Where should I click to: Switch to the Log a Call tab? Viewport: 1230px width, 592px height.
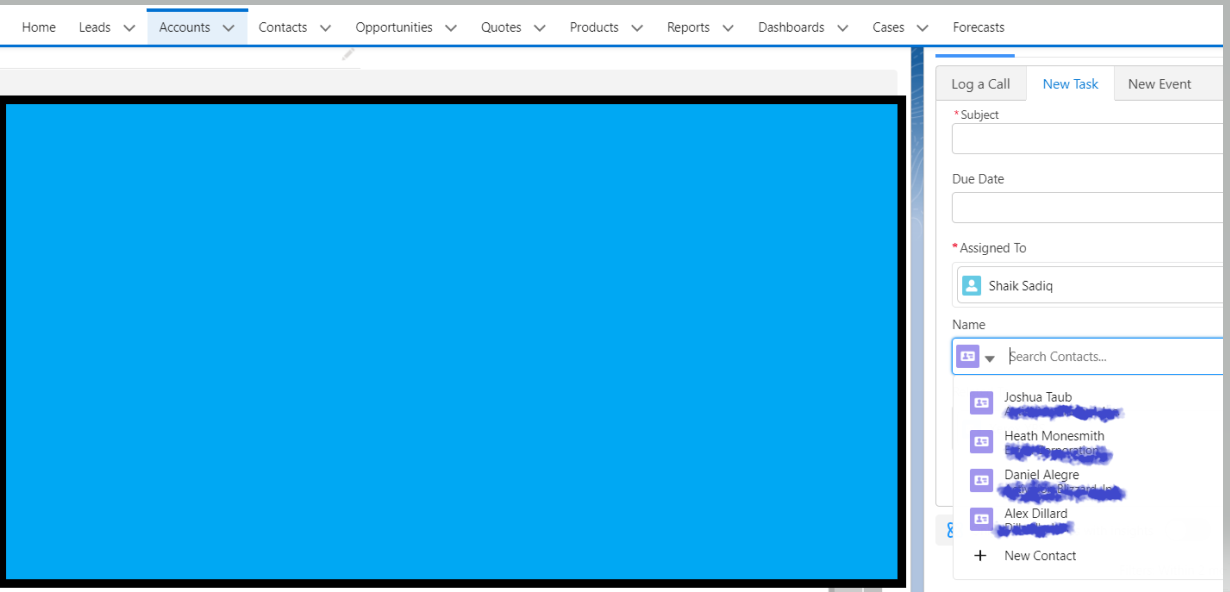(x=981, y=84)
